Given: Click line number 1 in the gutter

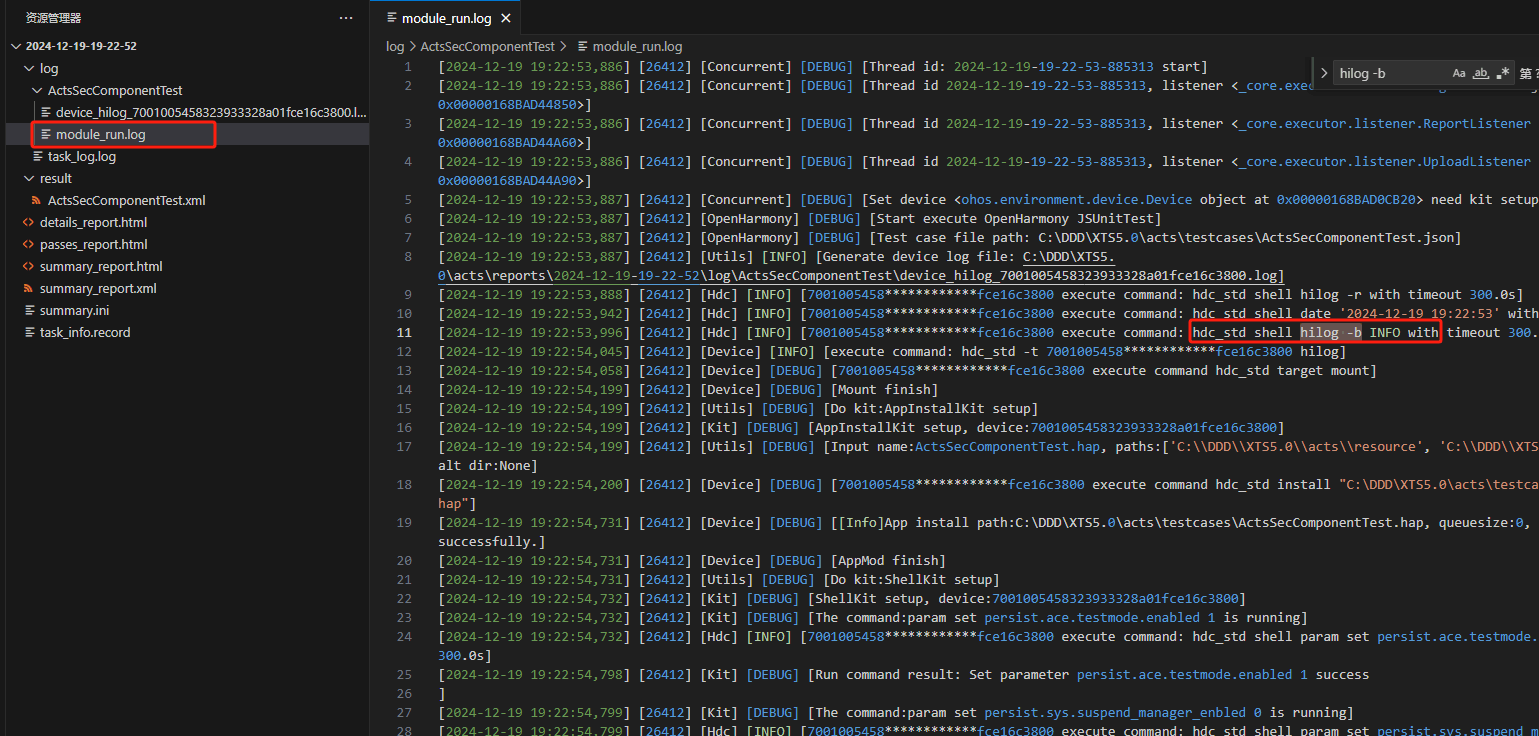Looking at the screenshot, I should 407,67.
